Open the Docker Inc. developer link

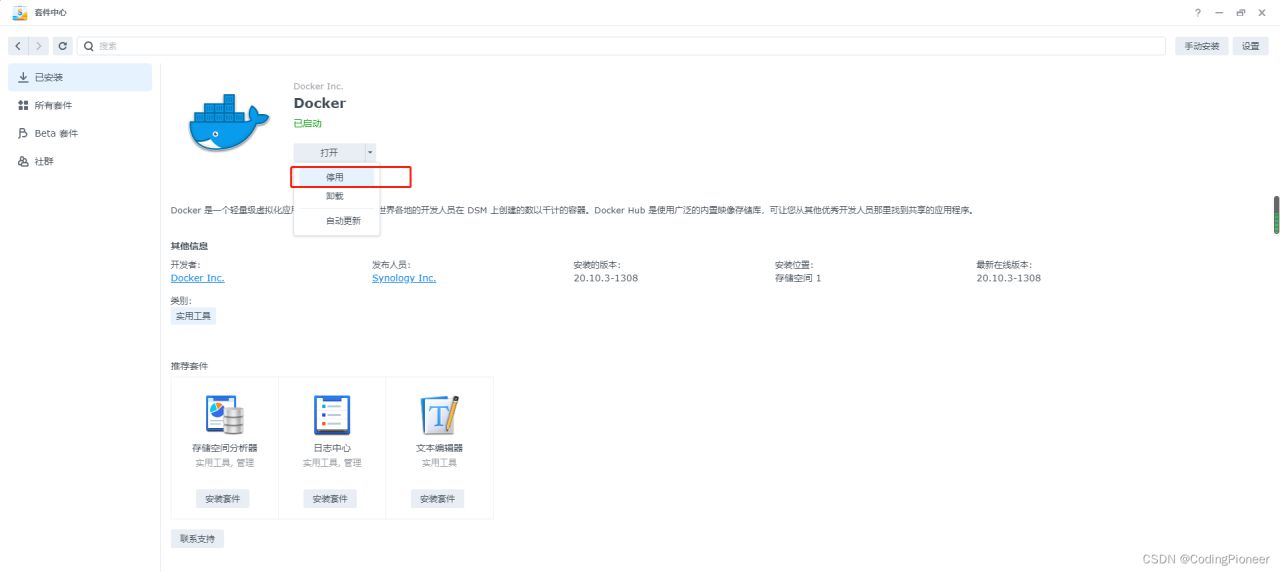point(197,278)
